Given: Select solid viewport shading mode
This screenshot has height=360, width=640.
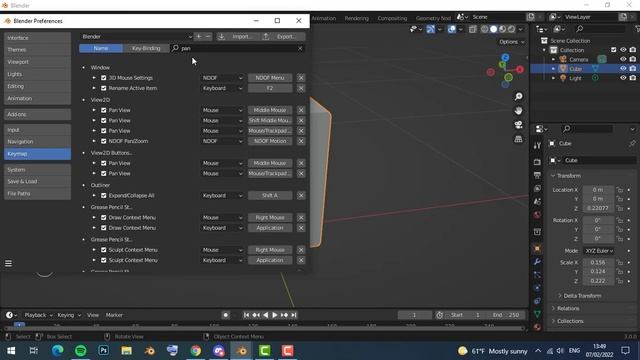Looking at the screenshot, I should [493, 29].
